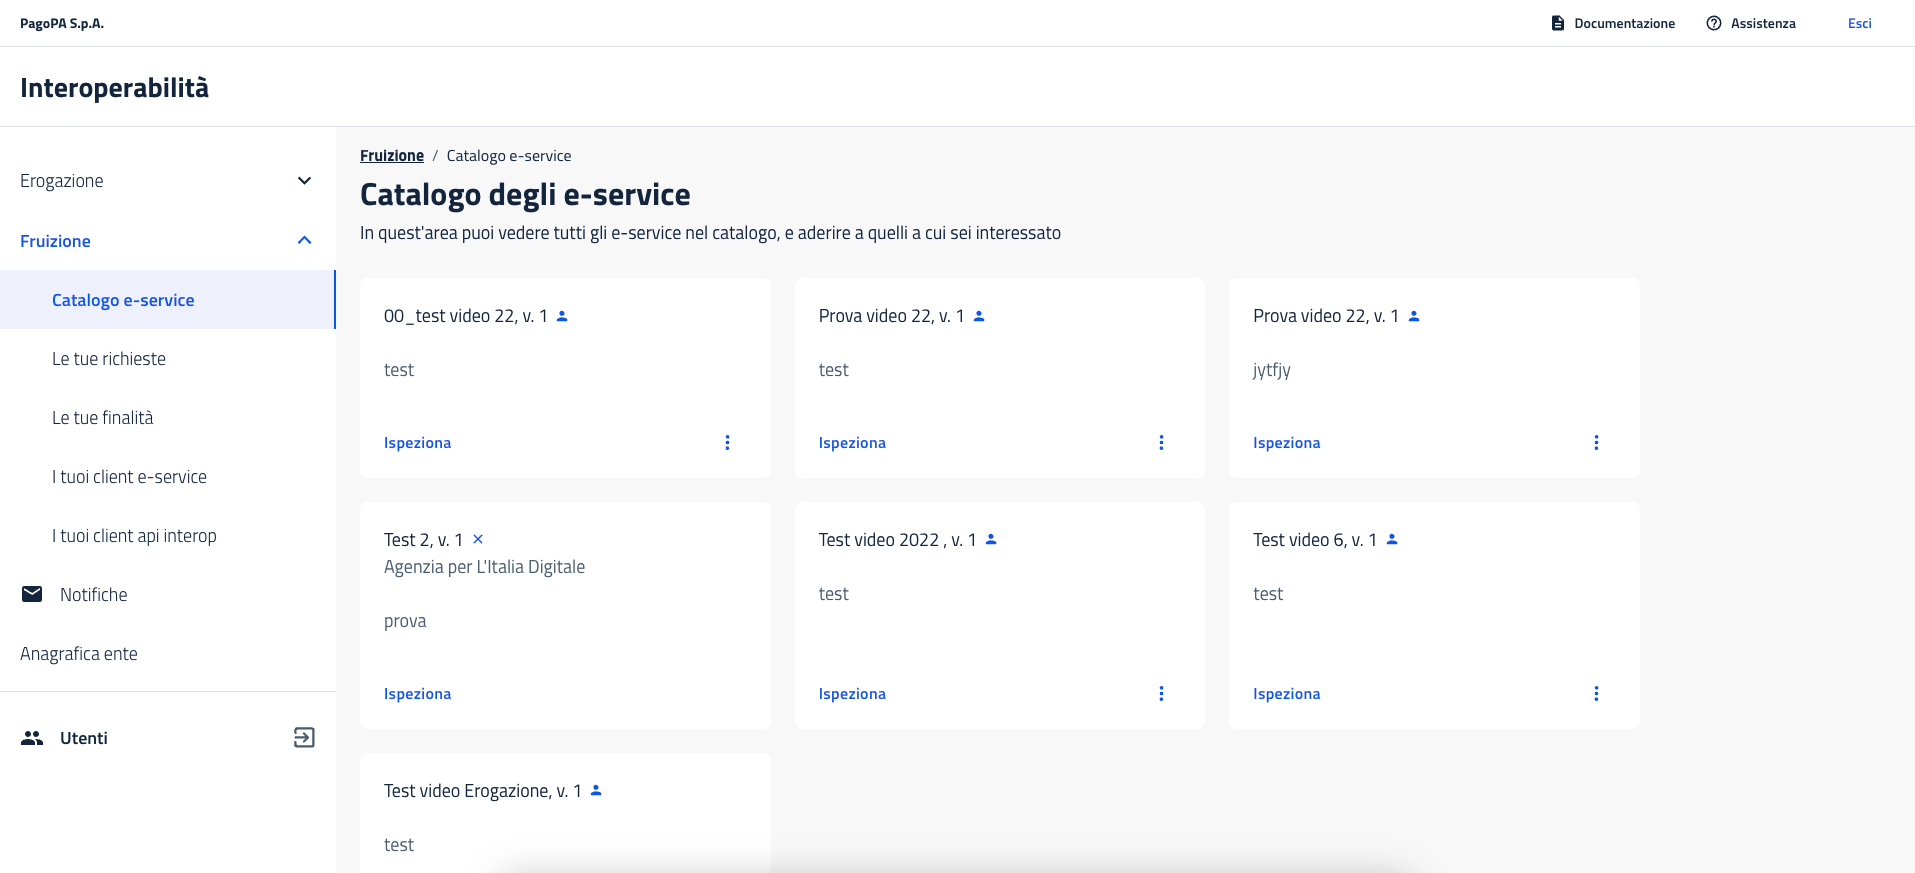Open Le tue finalità menu item
This screenshot has height=873, width=1915.
click(x=103, y=418)
